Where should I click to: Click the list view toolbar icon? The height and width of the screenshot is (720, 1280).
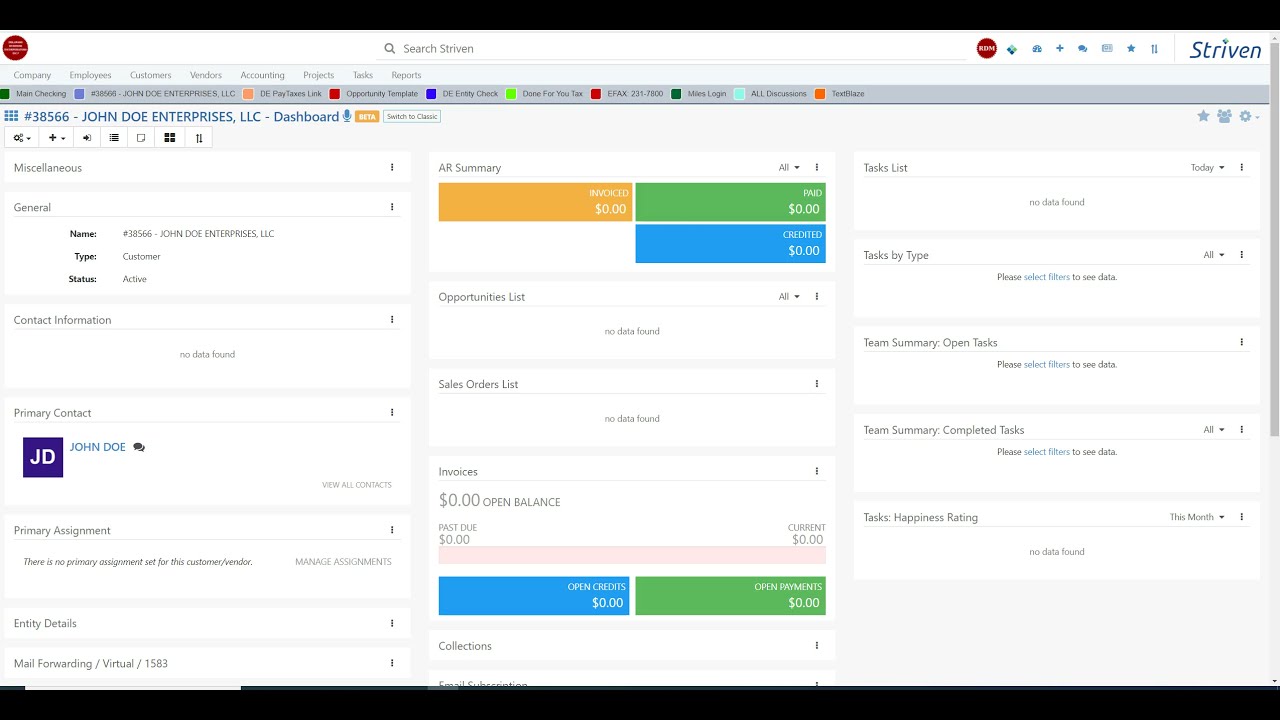coord(114,138)
